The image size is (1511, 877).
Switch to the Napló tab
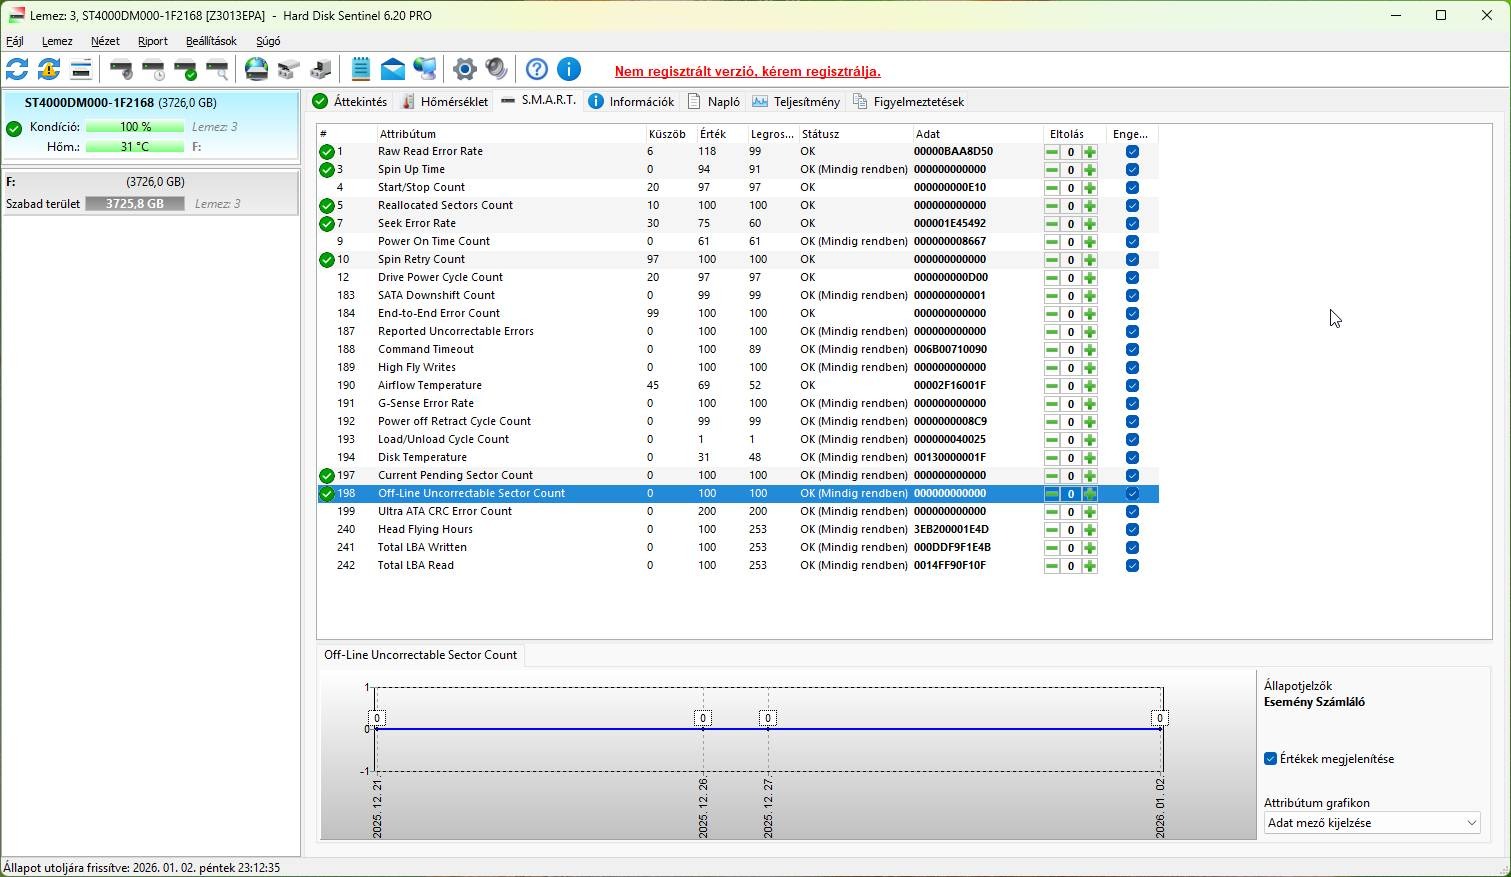pyautogui.click(x=714, y=102)
